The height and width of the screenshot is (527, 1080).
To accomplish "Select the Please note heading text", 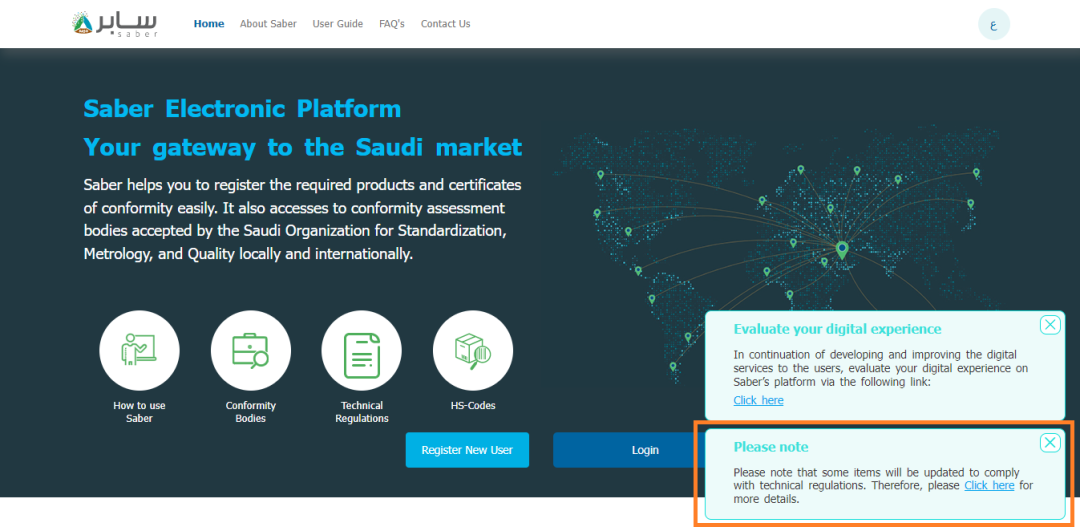I will pyautogui.click(x=771, y=447).
